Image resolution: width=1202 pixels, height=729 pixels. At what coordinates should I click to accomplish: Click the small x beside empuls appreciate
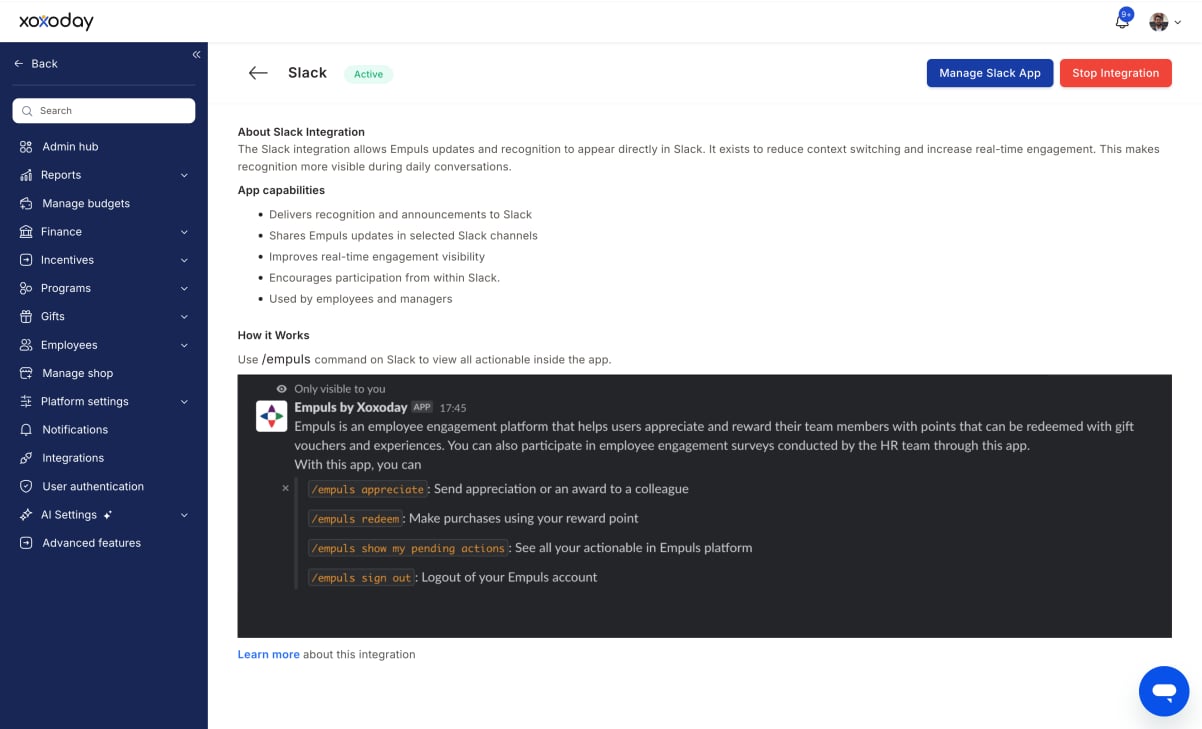click(285, 488)
